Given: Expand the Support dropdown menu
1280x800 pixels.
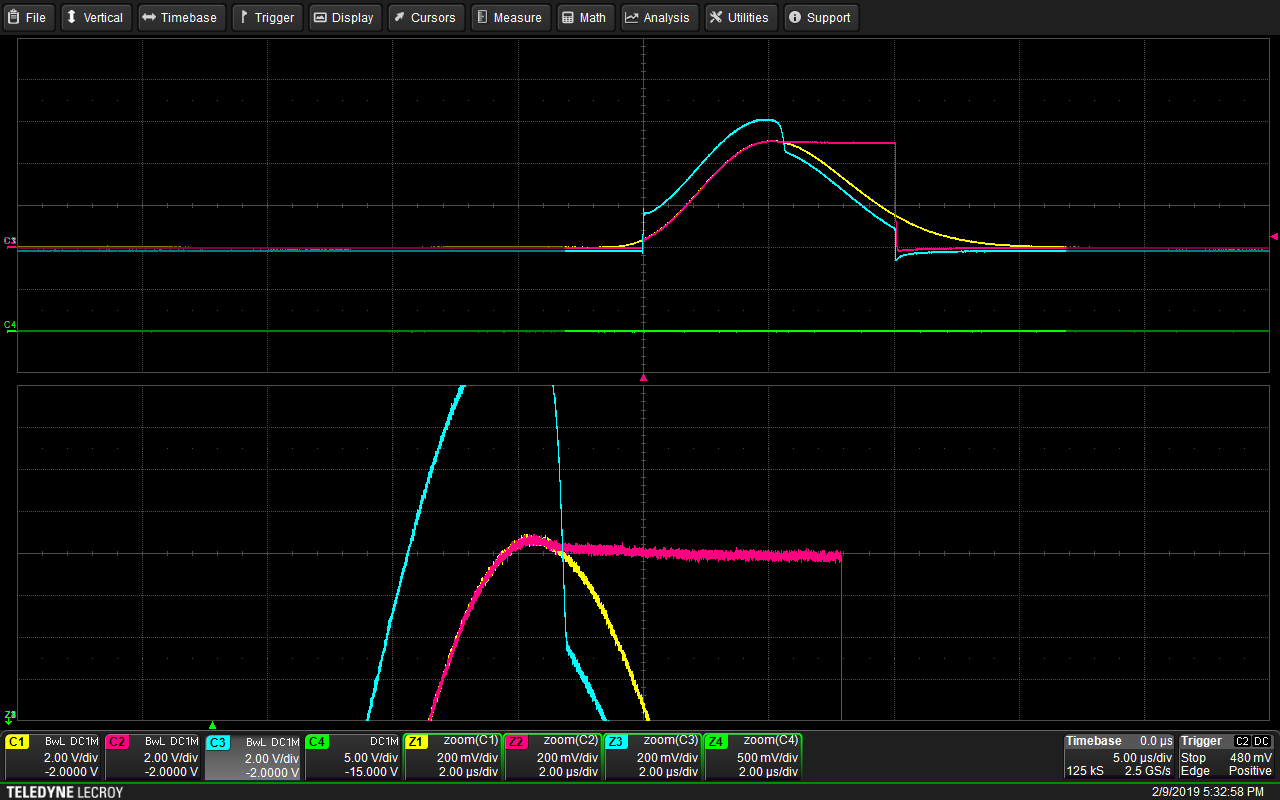Looking at the screenshot, I should click(x=820, y=17).
